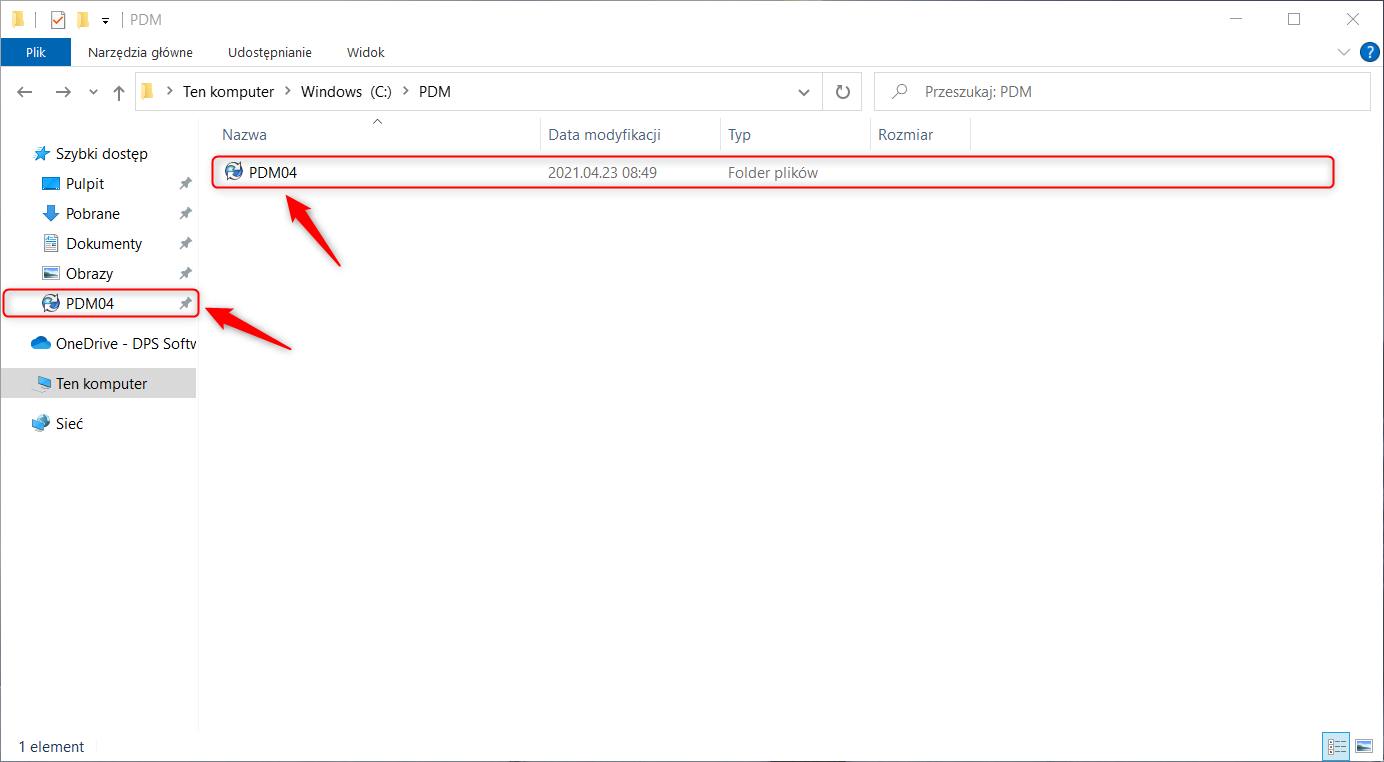Viewport: 1384px width, 762px height.
Task: Click the Properties quick access toolbar icon
Action: [58, 20]
